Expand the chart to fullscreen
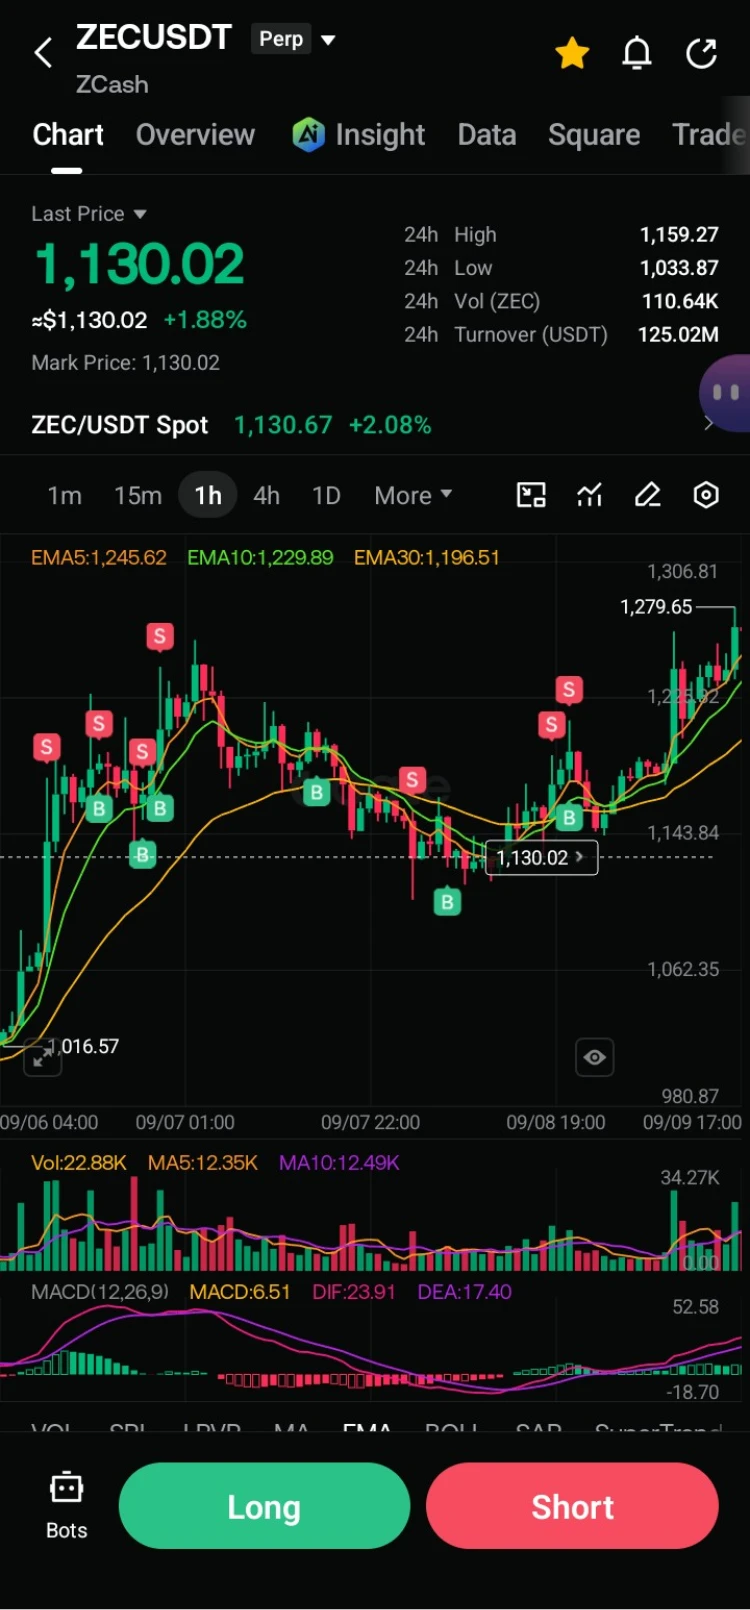The width and height of the screenshot is (750, 1610). [42, 1057]
